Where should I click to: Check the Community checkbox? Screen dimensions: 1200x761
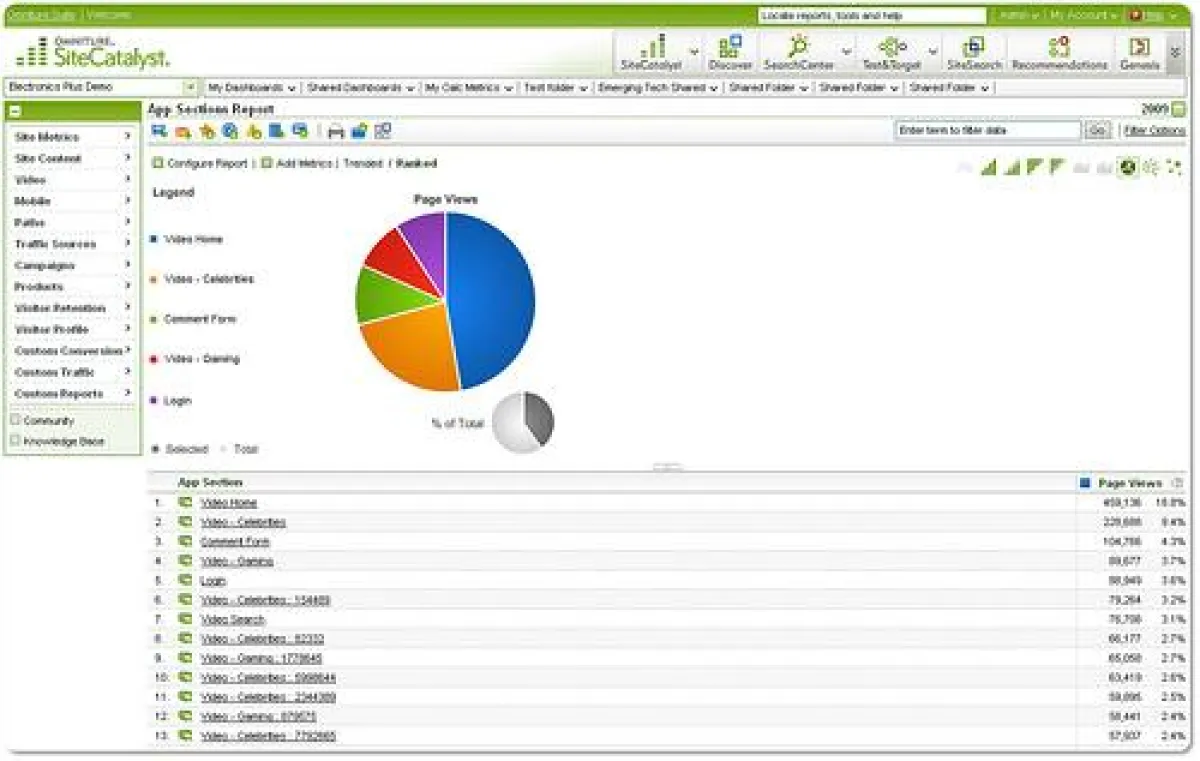[15, 421]
